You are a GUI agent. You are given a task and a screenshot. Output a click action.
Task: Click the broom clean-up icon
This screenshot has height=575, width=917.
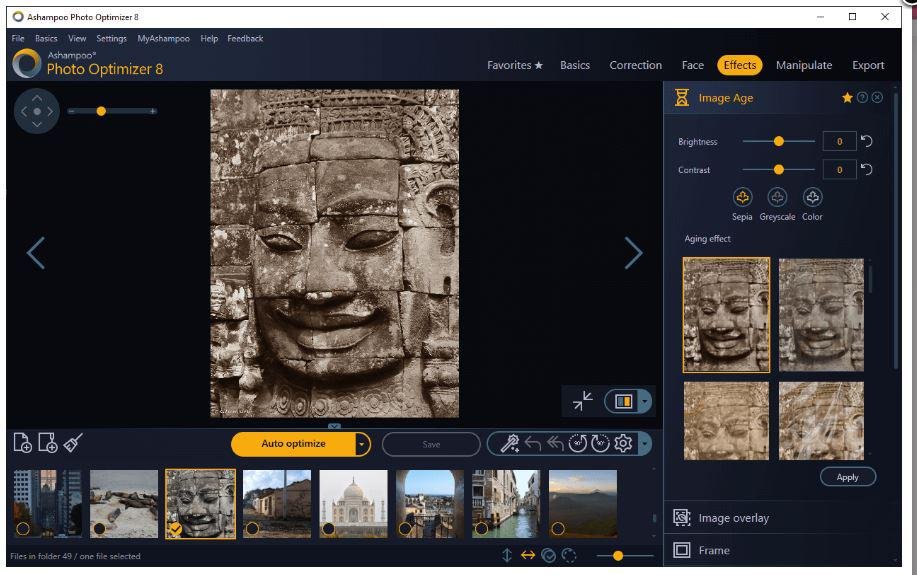(x=73, y=443)
